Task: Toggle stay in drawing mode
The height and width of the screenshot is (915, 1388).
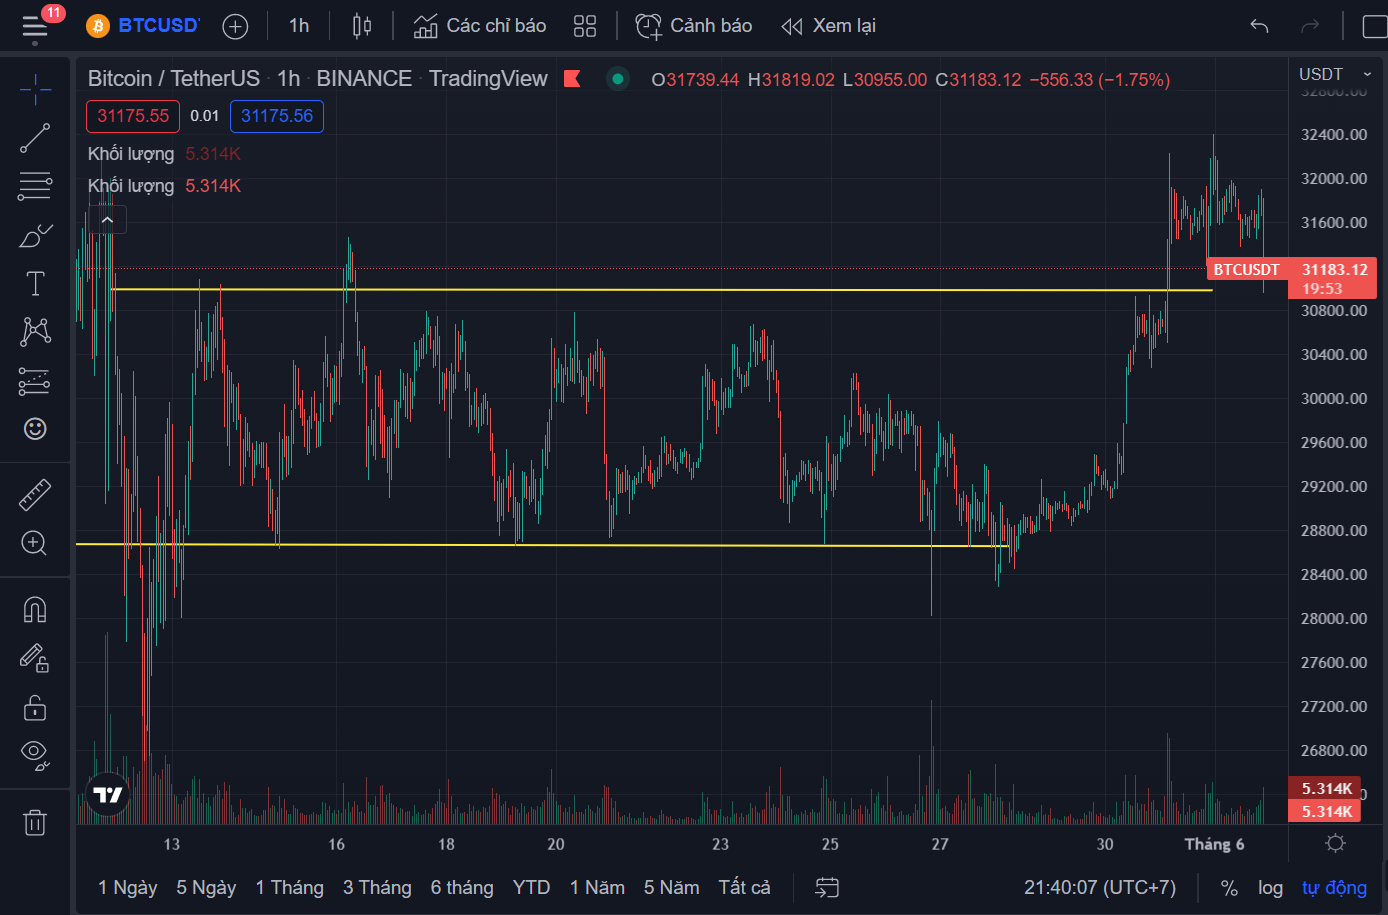Action: click(x=35, y=658)
